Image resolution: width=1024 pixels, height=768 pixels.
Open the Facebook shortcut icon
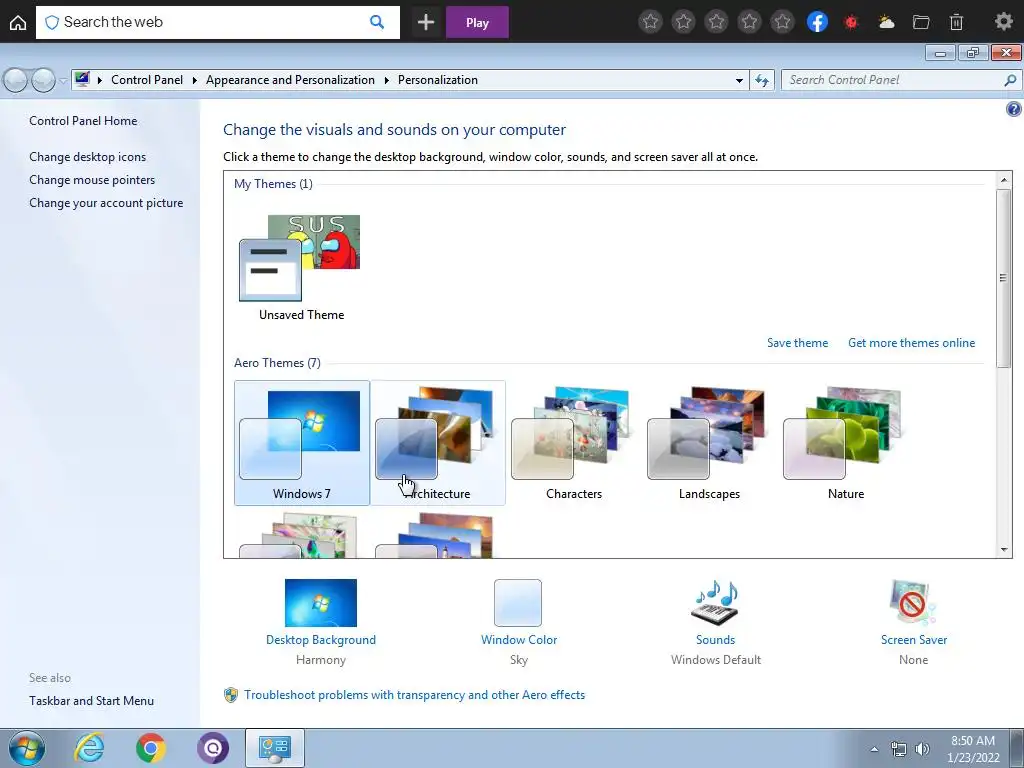[x=817, y=22]
